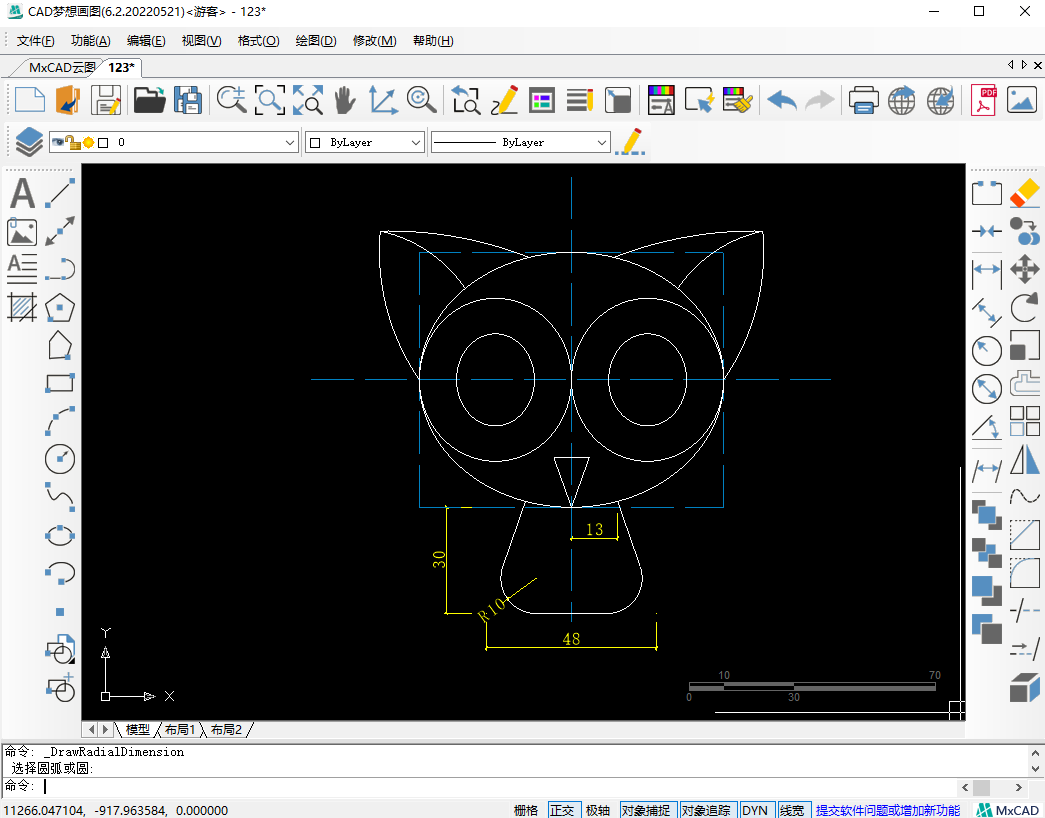
Task: Click the Open folder icon
Action: (x=149, y=101)
